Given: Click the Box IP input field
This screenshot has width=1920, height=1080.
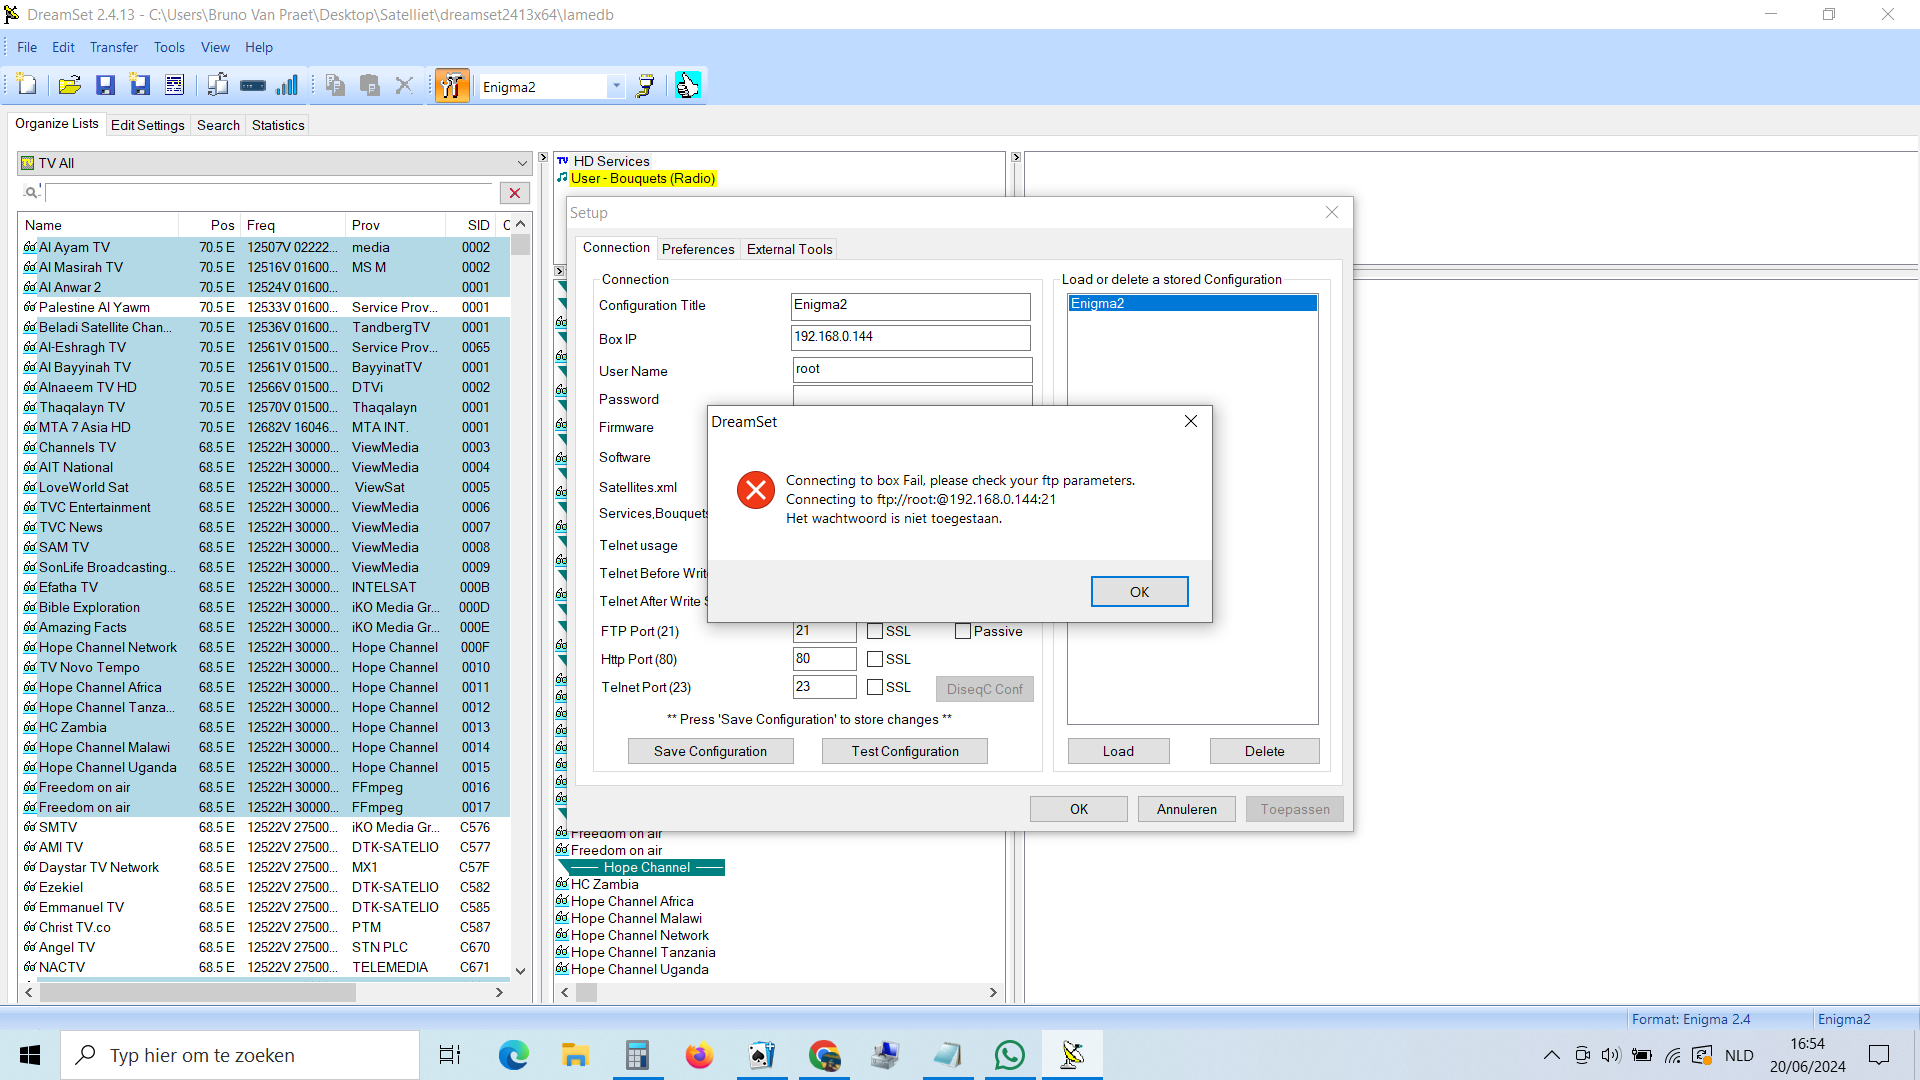Looking at the screenshot, I should [x=910, y=337].
